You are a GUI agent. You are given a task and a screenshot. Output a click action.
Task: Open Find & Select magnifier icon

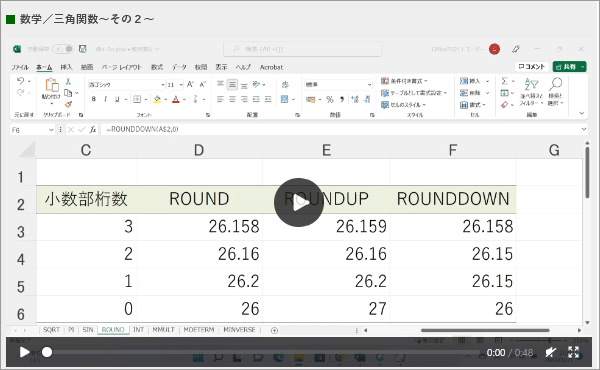click(x=555, y=83)
